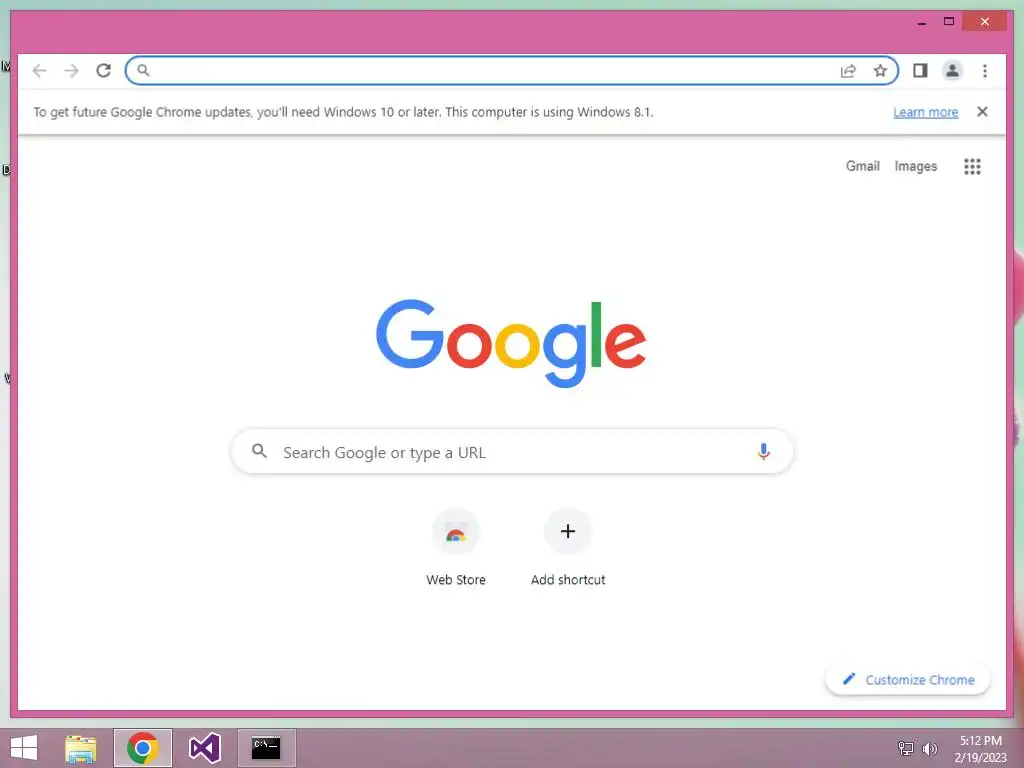Image resolution: width=1024 pixels, height=768 pixels.
Task: Open the Web Store shortcut
Action: pyautogui.click(x=456, y=549)
